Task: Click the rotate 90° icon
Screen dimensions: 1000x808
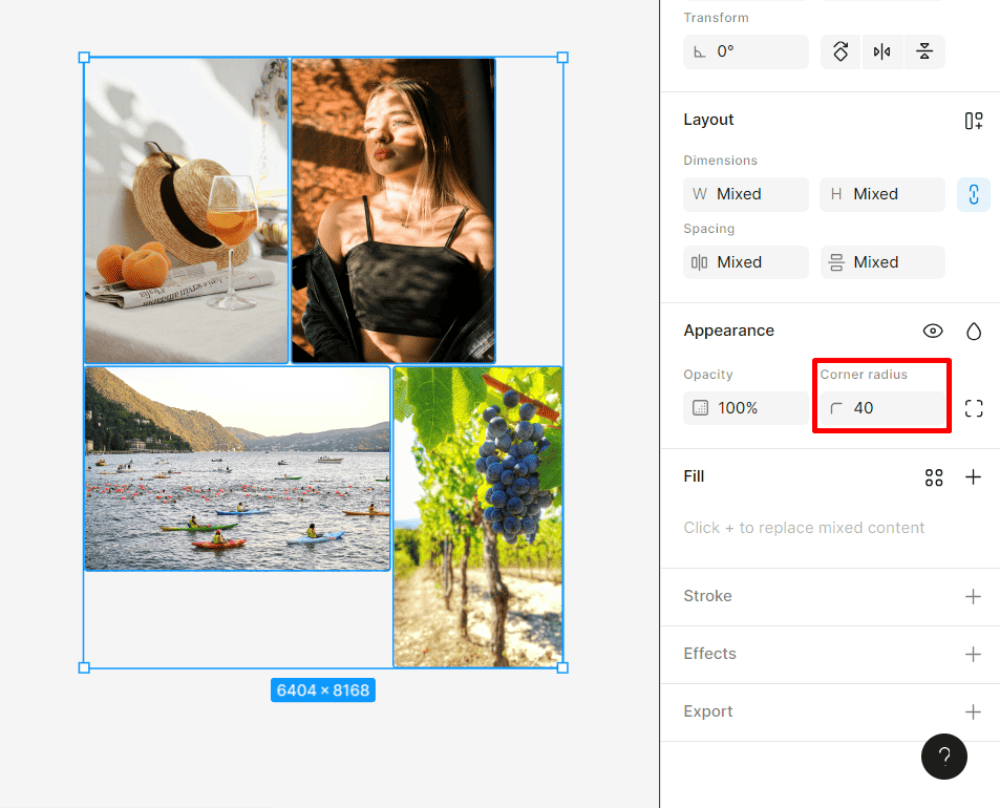Action: pos(841,52)
